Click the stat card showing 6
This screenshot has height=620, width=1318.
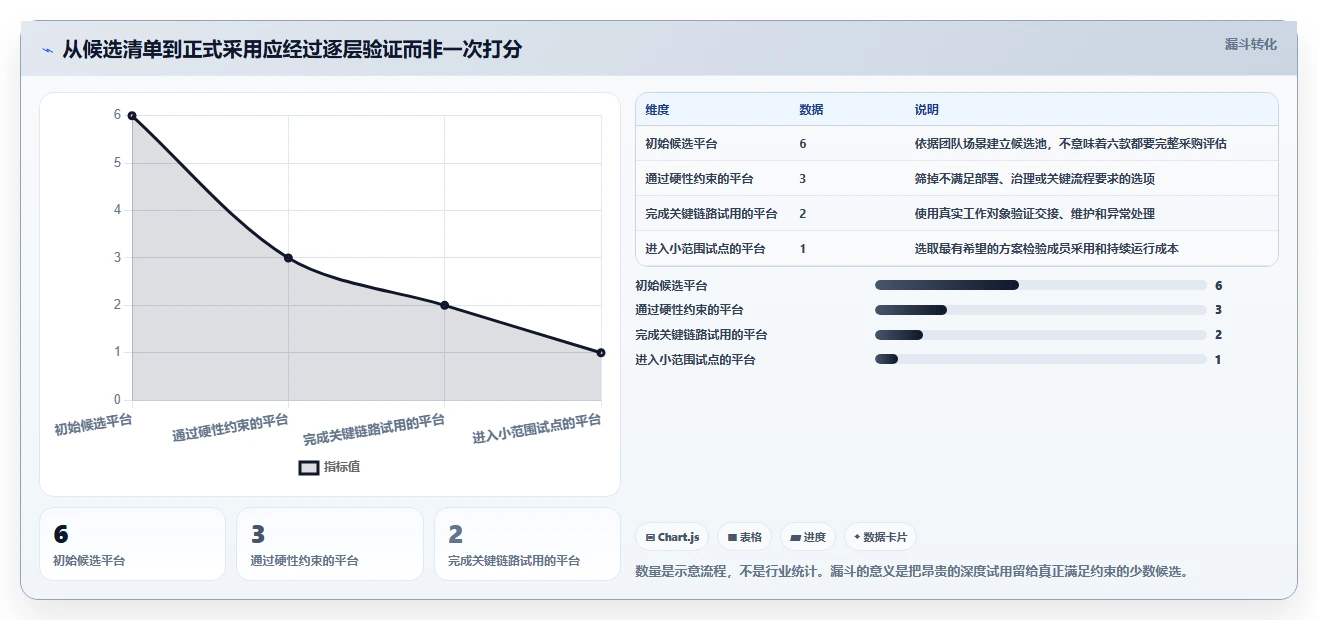132,544
